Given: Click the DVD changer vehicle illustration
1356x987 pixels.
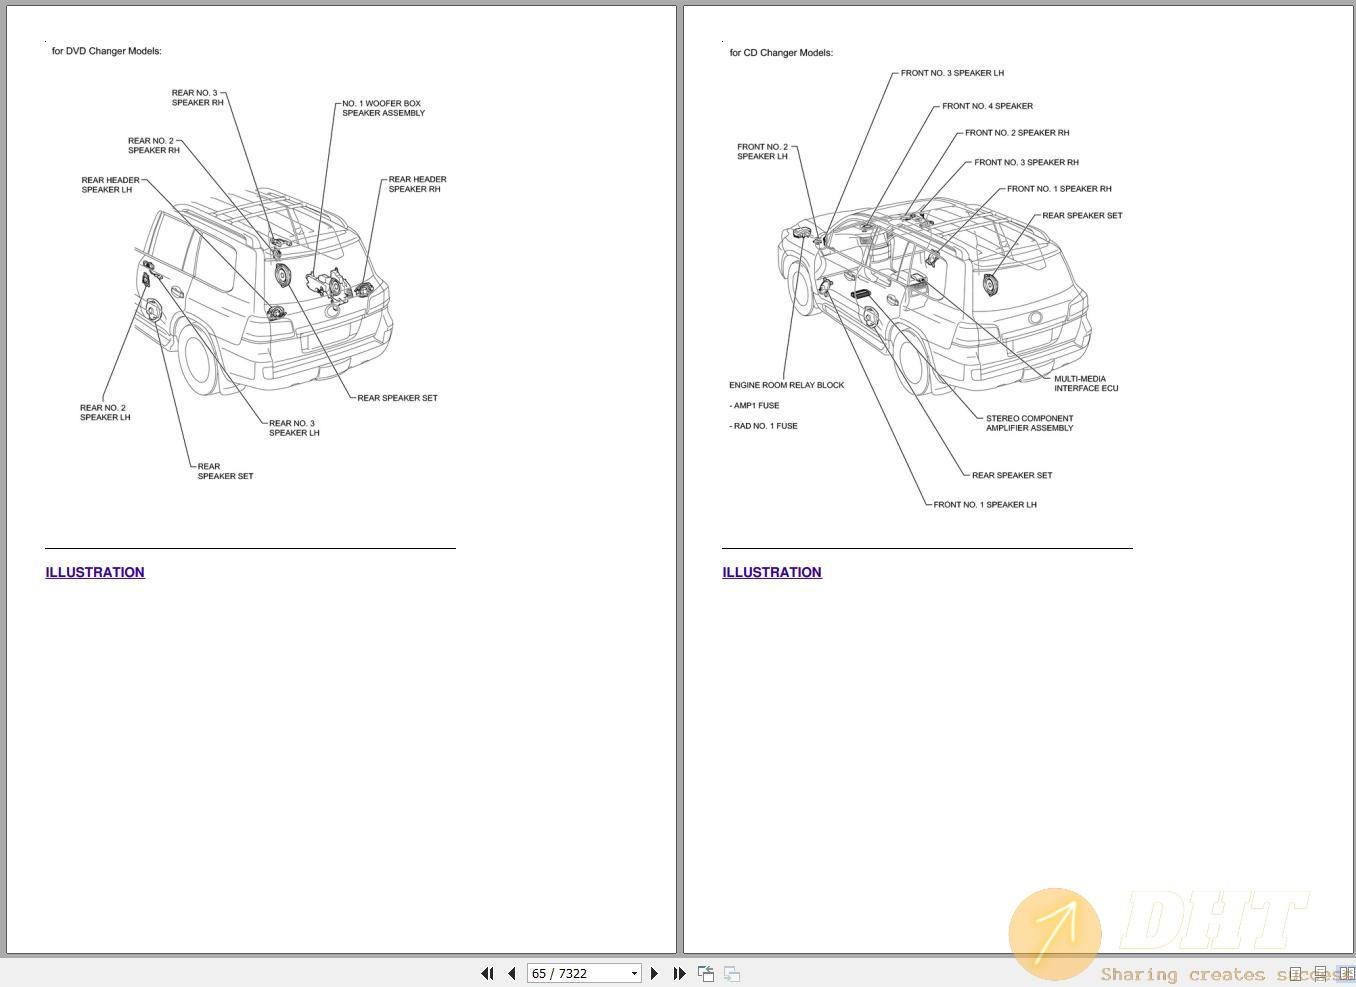Looking at the screenshot, I should pos(263,290).
